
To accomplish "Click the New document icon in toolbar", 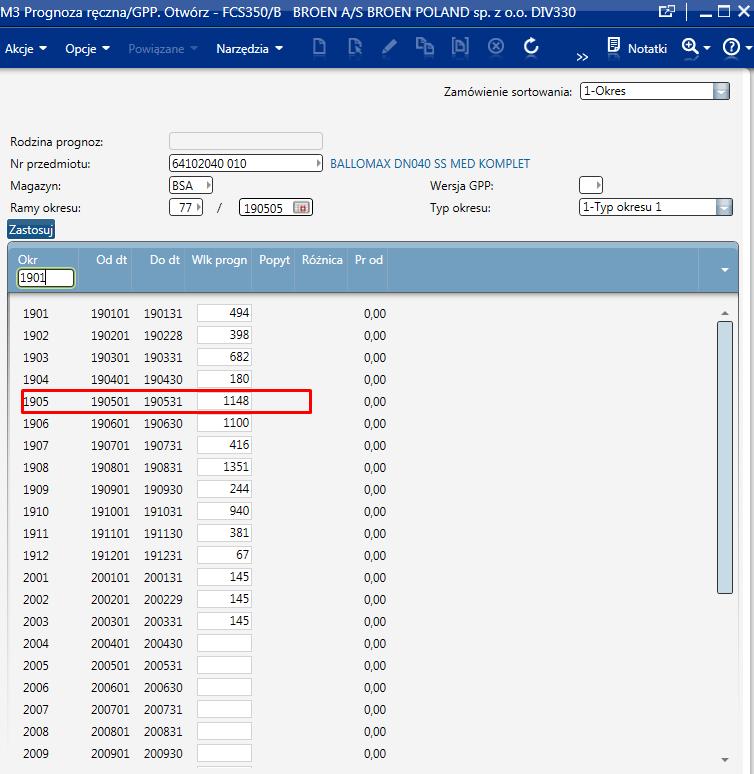I will (x=319, y=47).
